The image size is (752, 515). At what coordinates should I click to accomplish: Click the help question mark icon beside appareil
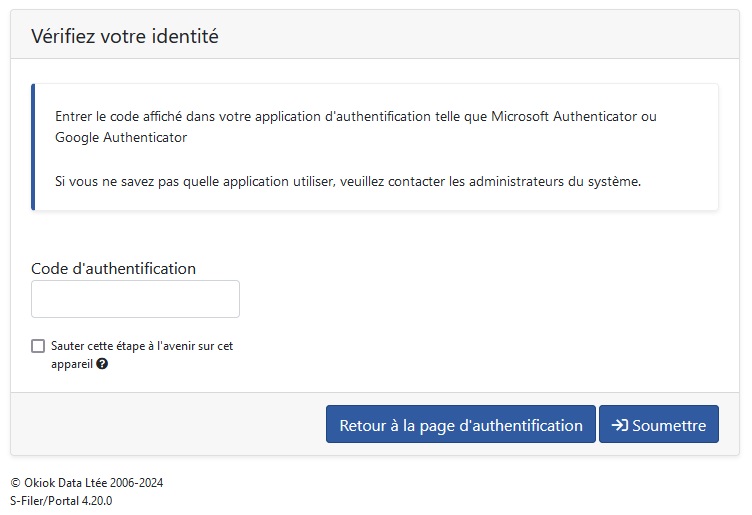[102, 364]
